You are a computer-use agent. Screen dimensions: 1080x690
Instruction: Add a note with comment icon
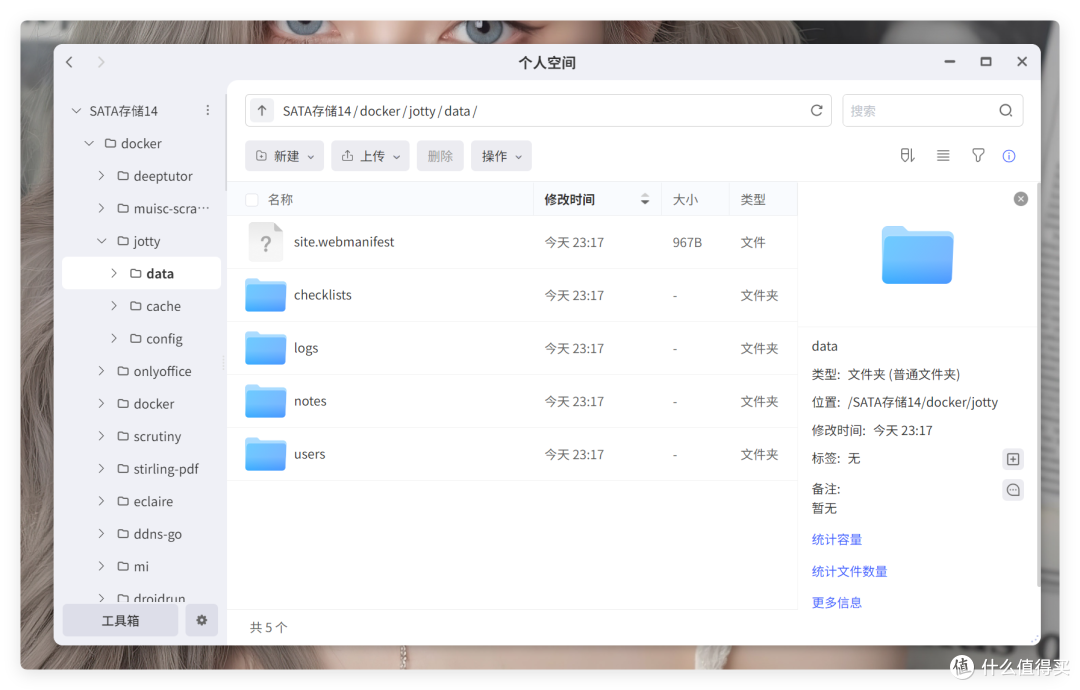1012,490
